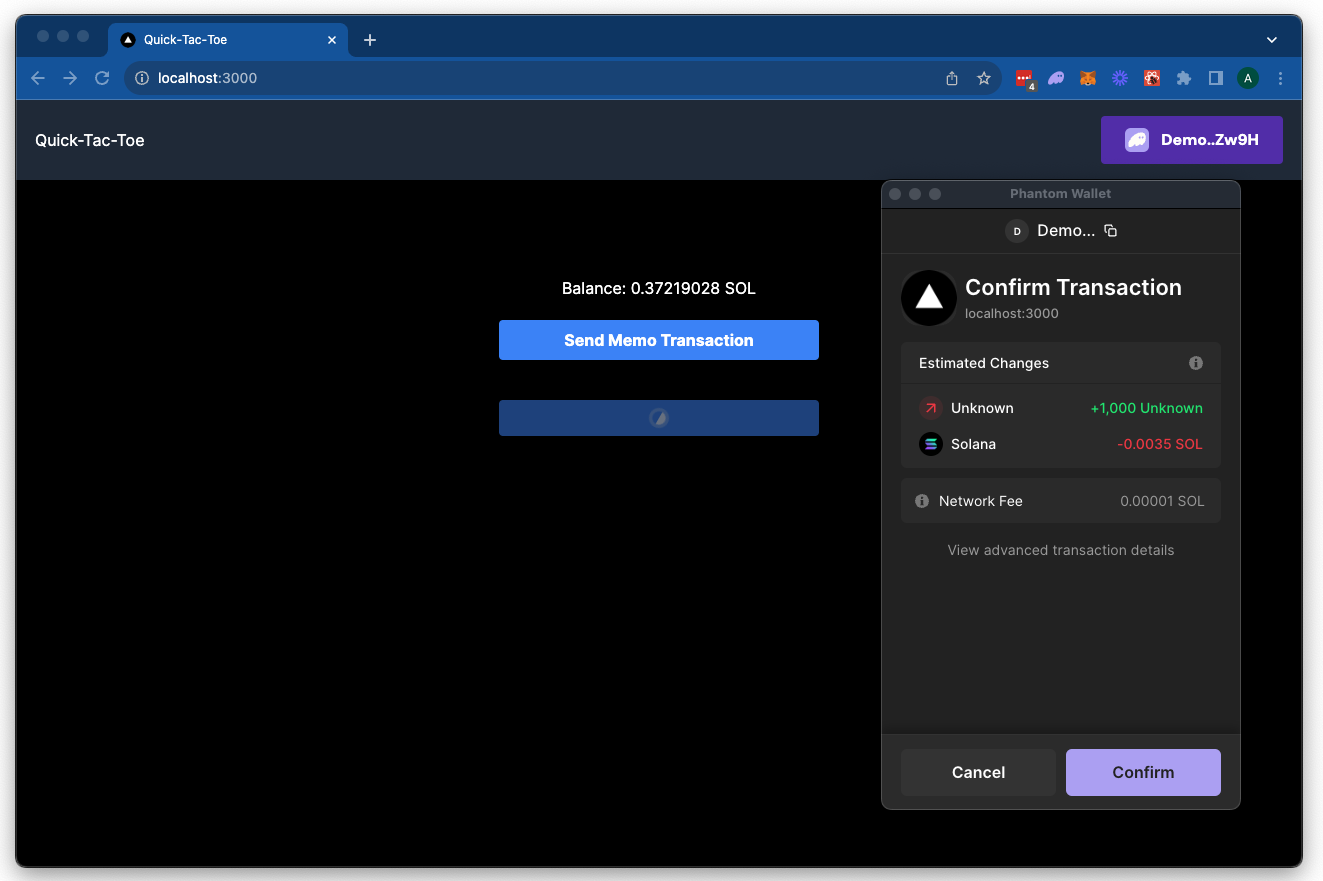Close the Quick-Tac-Toe tab
The height and width of the screenshot is (881, 1323).
[x=332, y=40]
